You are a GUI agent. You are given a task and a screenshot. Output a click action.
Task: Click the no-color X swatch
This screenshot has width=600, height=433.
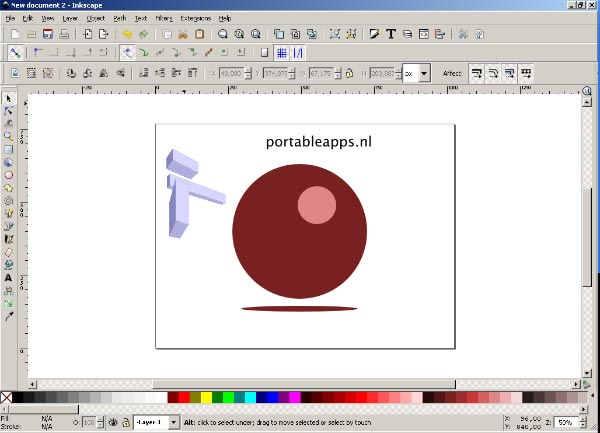[6, 398]
